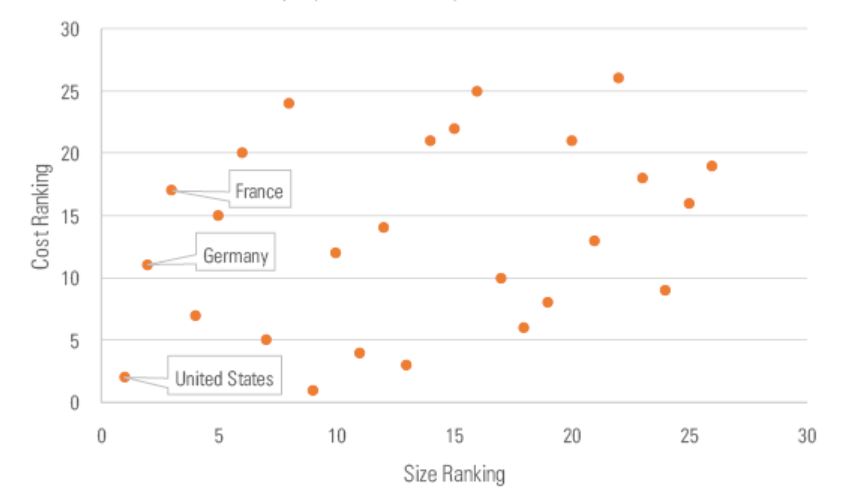
Task: Select the France data point
Action: tap(172, 190)
